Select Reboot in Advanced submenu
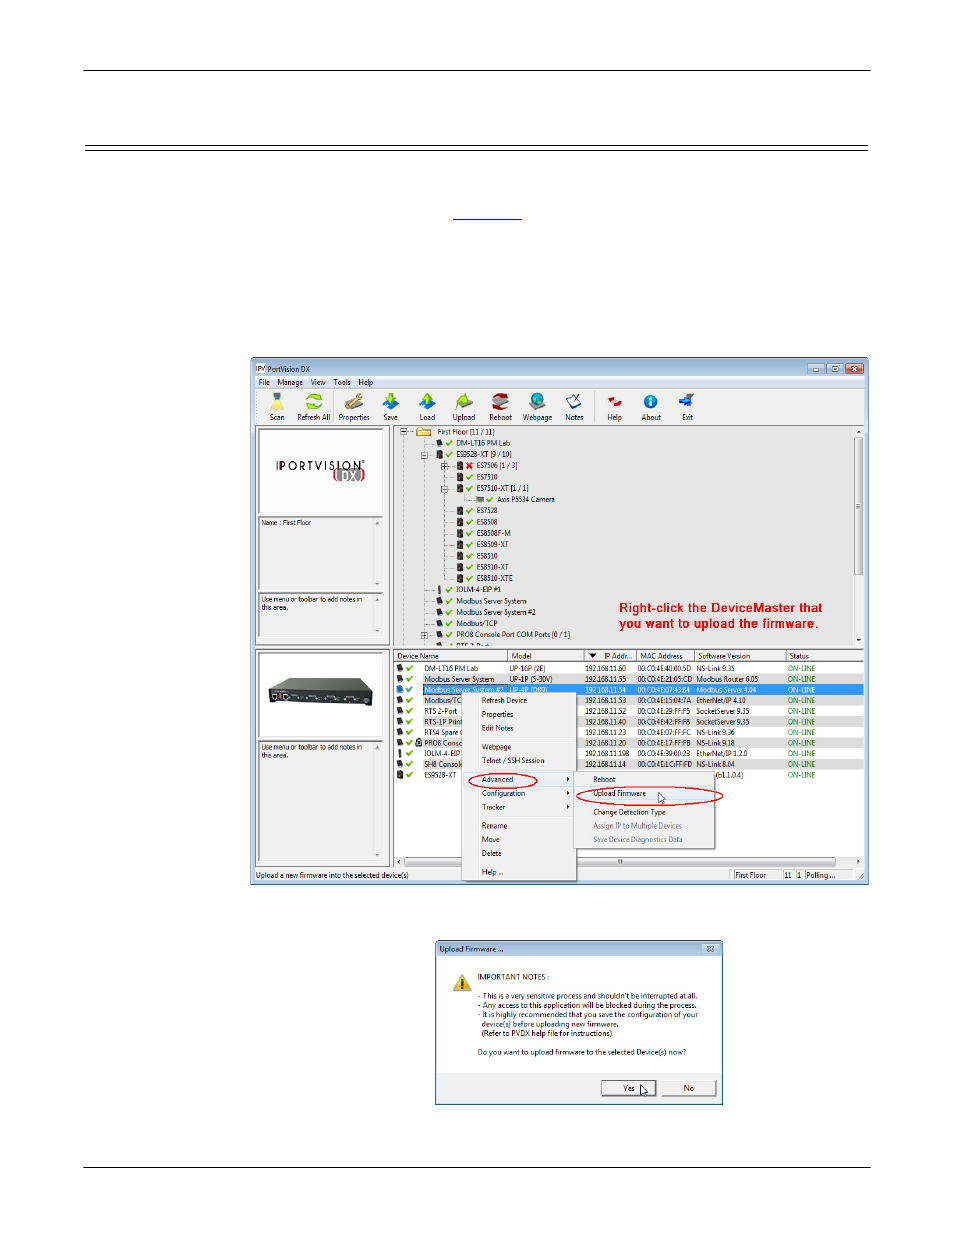The width and height of the screenshot is (954, 1235). (x=644, y=780)
